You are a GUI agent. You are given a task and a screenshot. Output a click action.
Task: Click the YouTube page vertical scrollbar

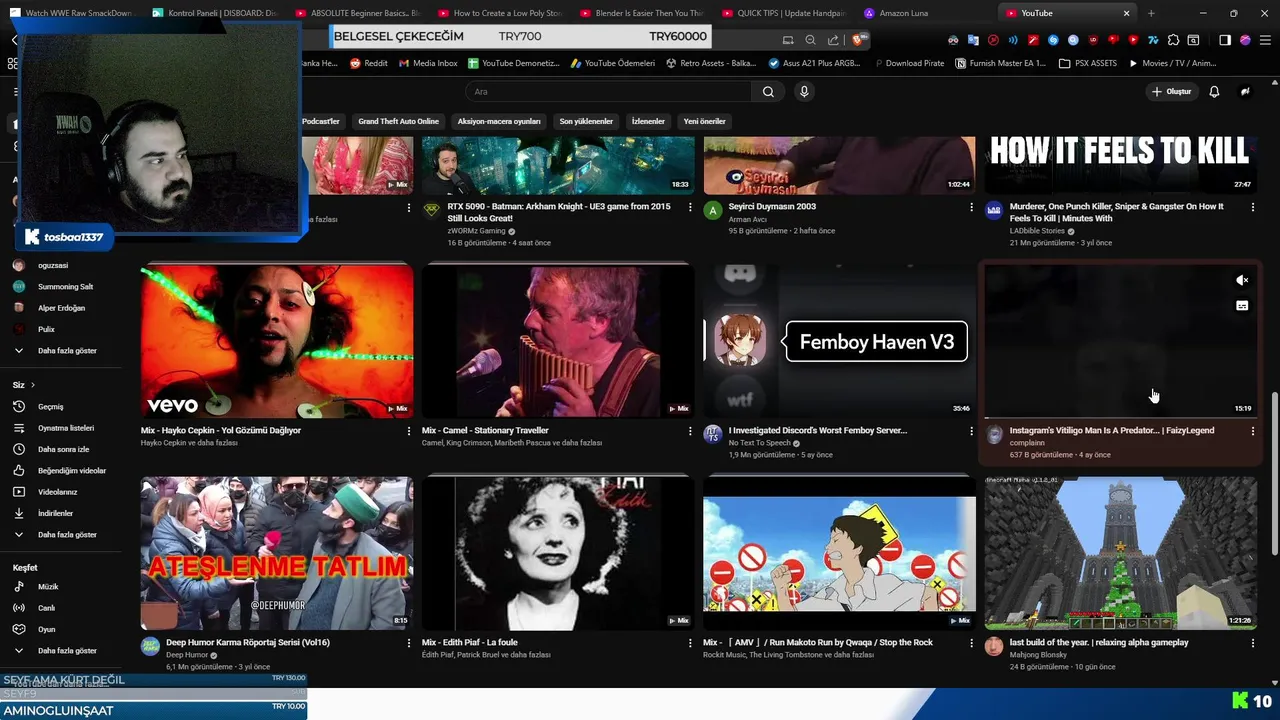click(x=1274, y=474)
